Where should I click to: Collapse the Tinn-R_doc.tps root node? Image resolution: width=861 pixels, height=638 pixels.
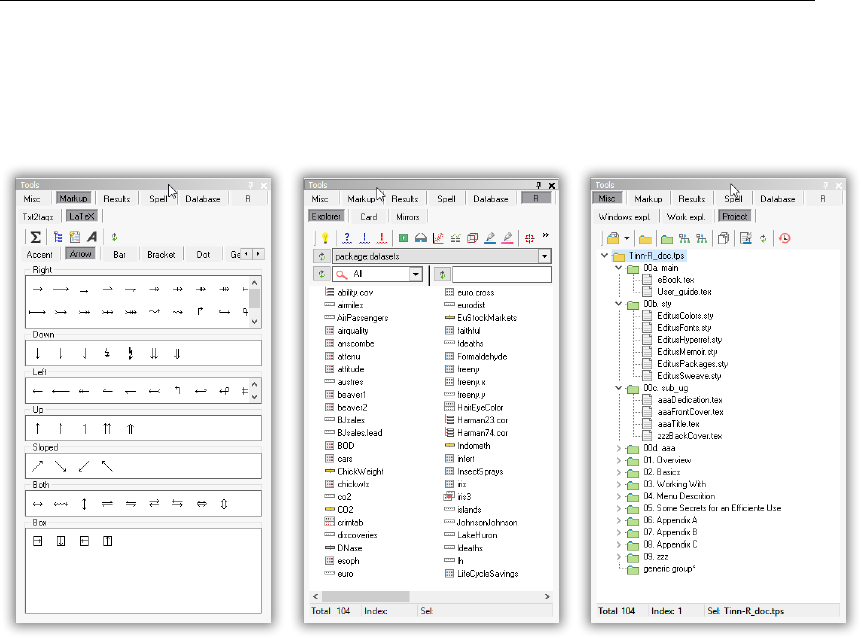point(605,256)
